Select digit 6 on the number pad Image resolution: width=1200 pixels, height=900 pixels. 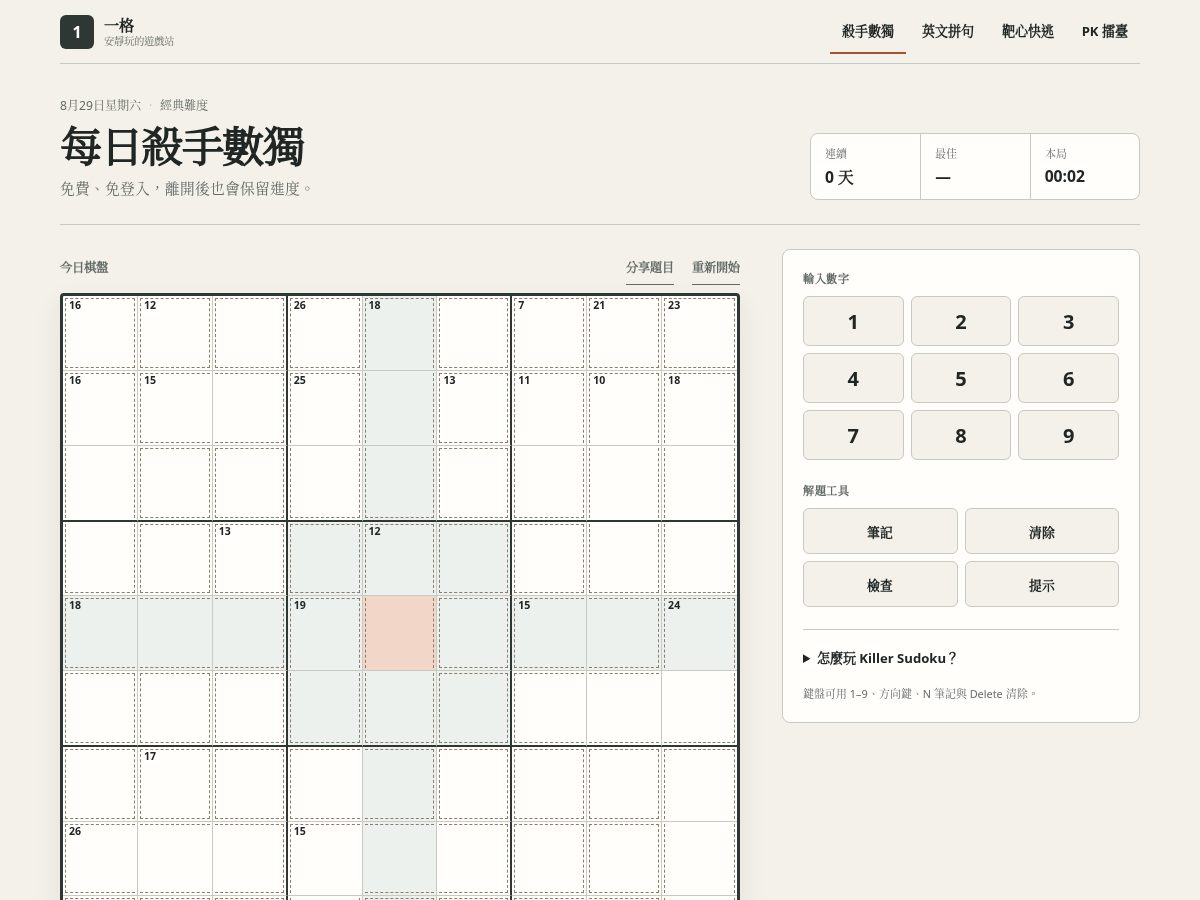coord(1068,378)
